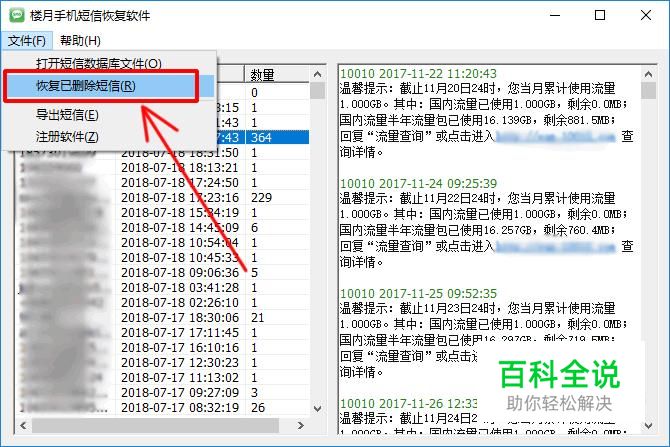
Task: Select row 2018-07-18 03:41:28
Action: pyautogui.click(x=162, y=288)
